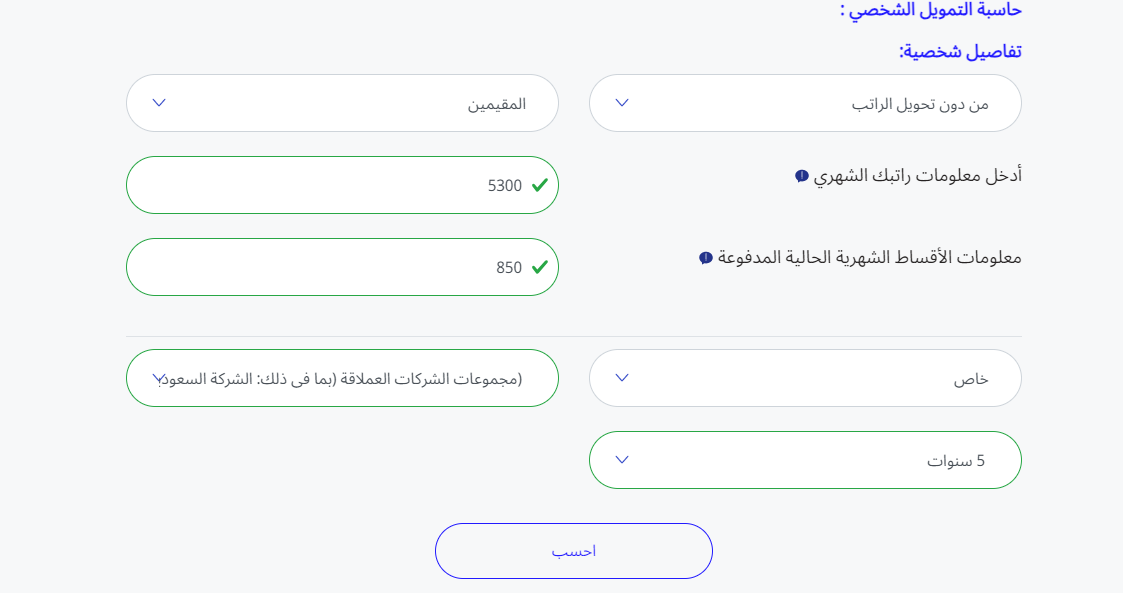Click the monthly salary input showing 5300

pyautogui.click(x=342, y=185)
